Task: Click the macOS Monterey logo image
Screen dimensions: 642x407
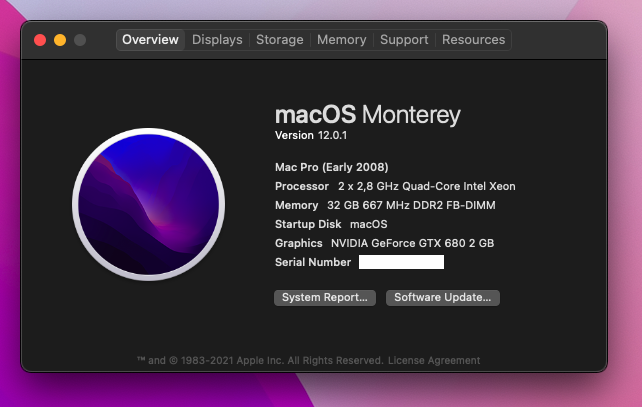Action: click(x=149, y=204)
